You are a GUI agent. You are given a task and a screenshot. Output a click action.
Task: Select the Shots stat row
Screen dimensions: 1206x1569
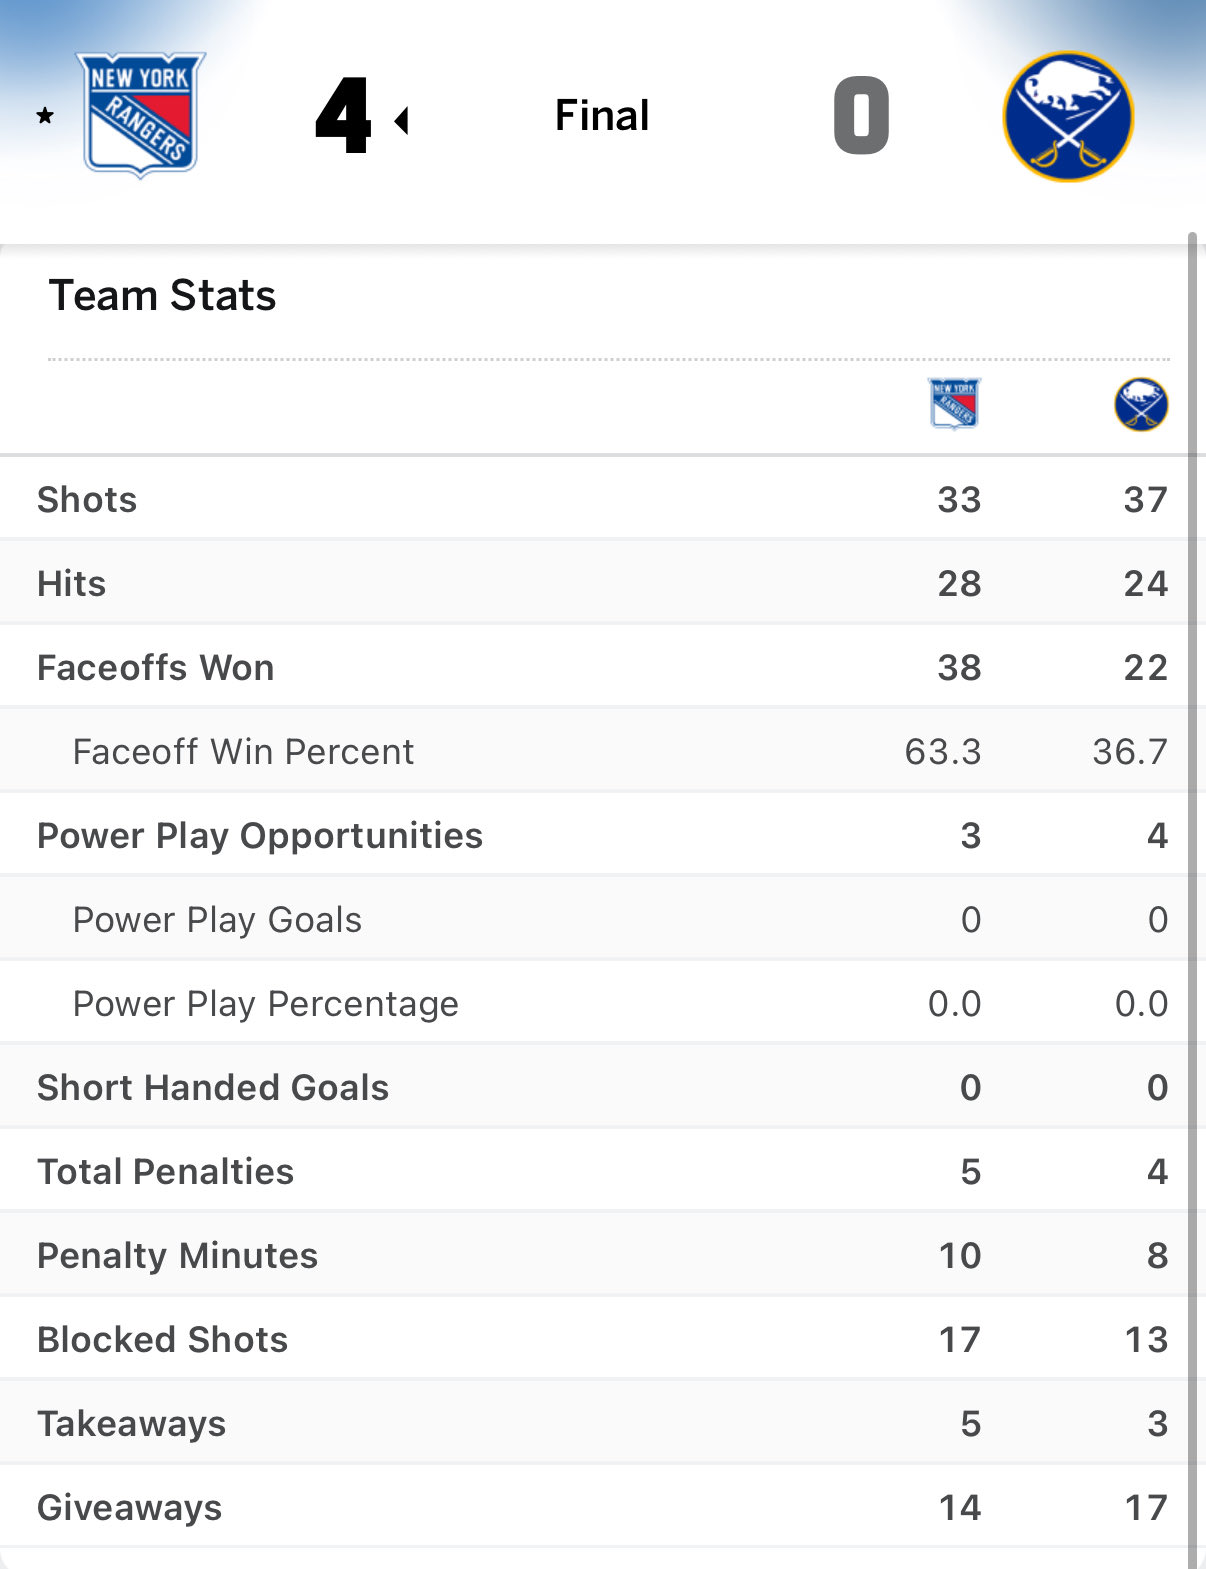pyautogui.click(x=87, y=499)
